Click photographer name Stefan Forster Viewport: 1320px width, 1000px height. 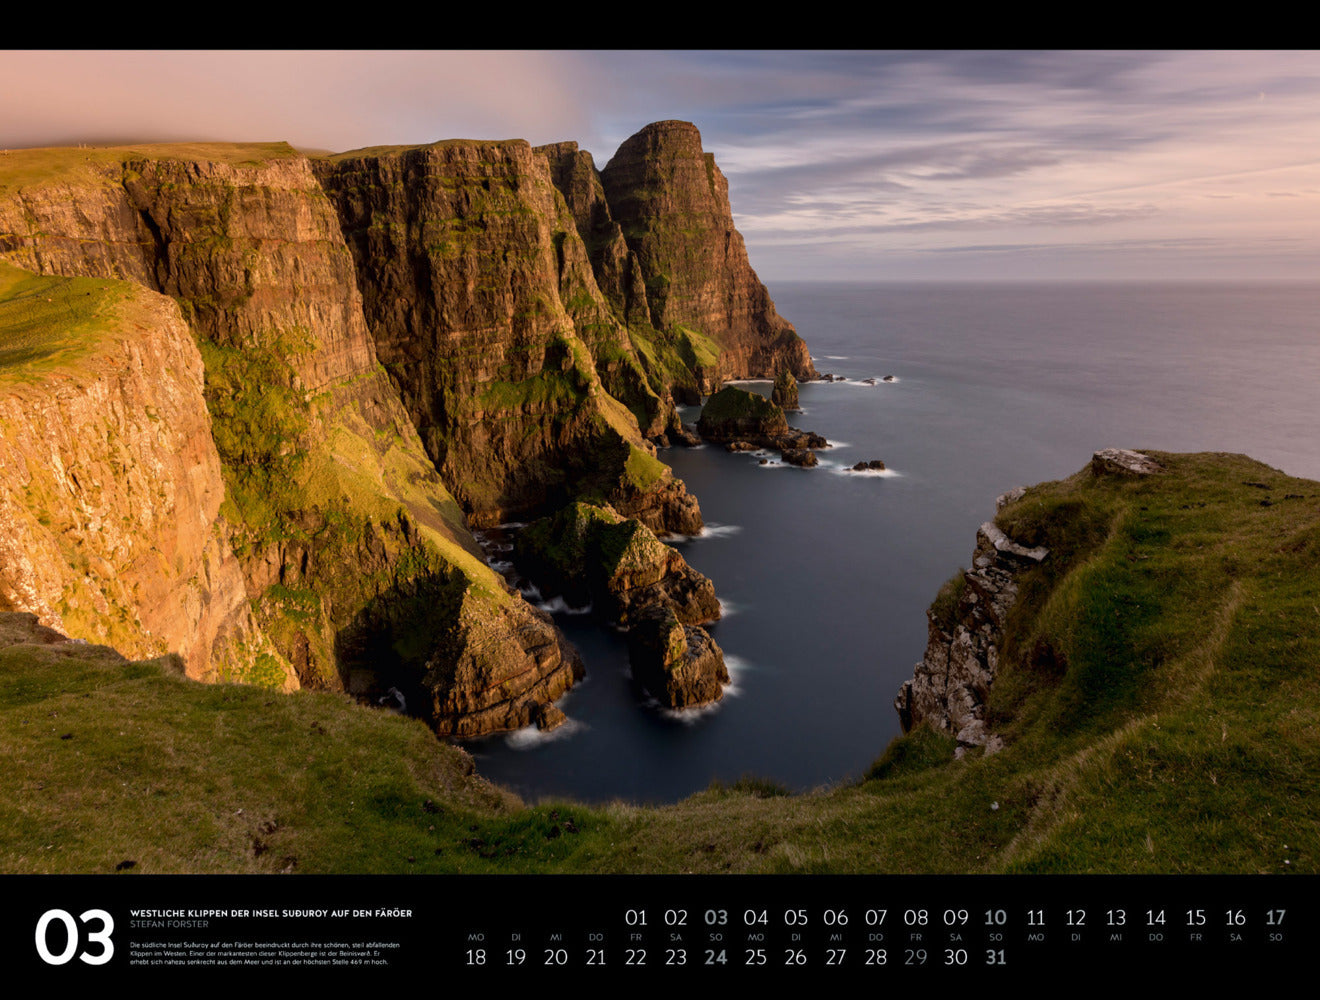[x=169, y=924]
